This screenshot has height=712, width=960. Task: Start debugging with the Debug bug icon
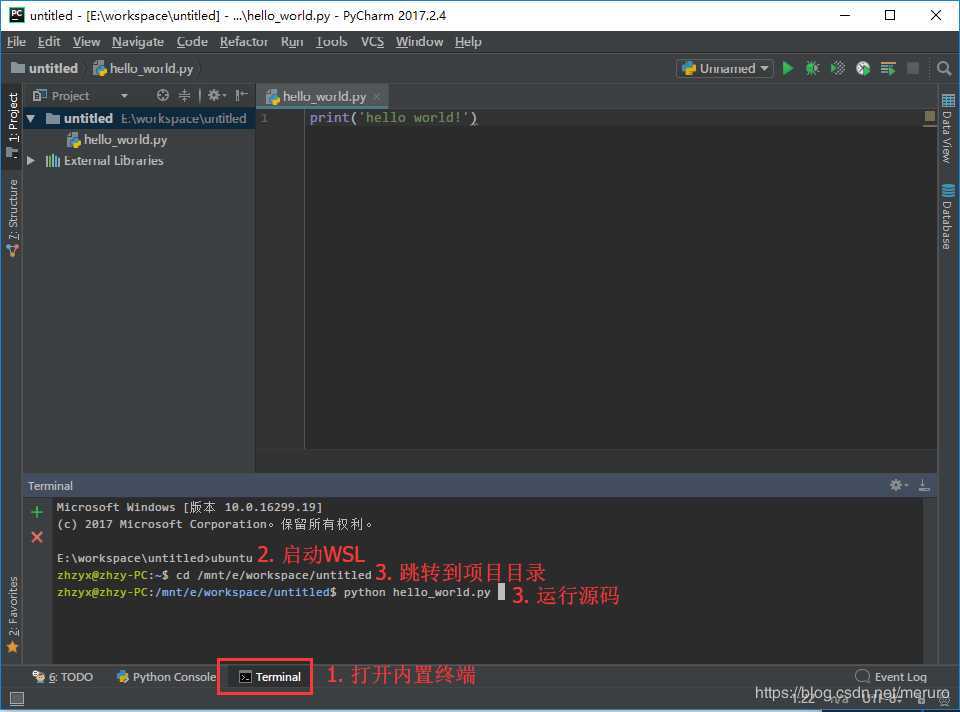[813, 68]
